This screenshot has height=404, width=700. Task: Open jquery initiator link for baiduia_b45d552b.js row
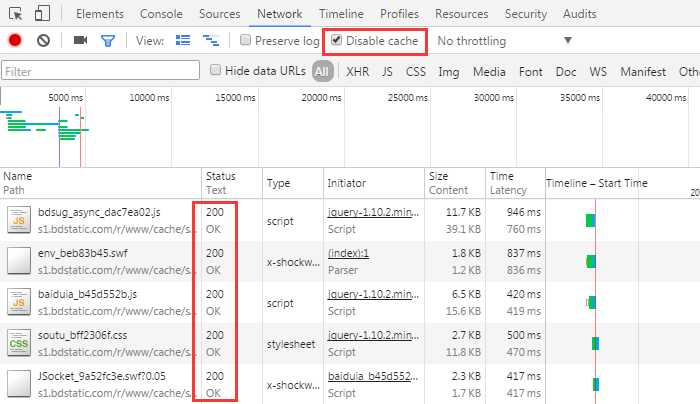click(x=373, y=294)
